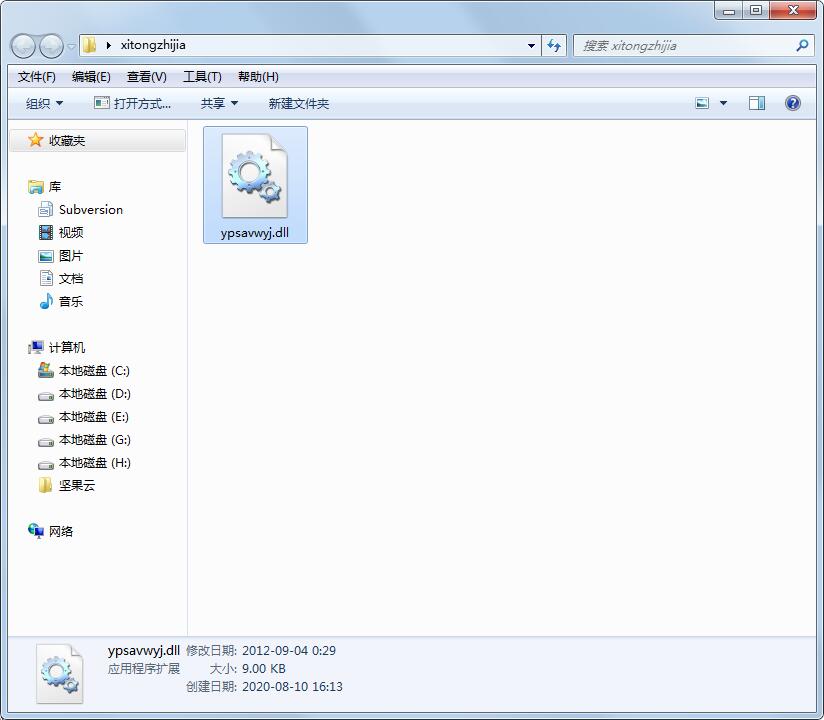824x720 pixels.
Task: Select the ypsavwyj.dll file icon
Action: [x=255, y=178]
